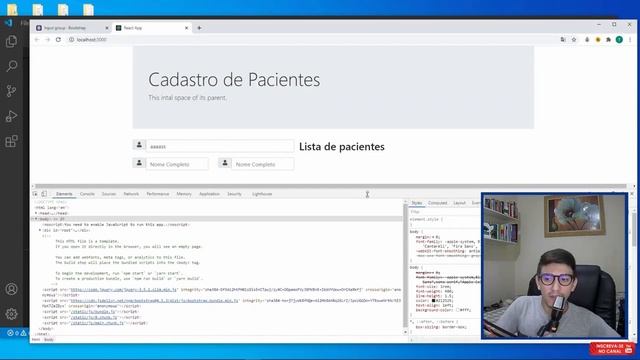Close the Input group Bootstrap tab

point(107,28)
